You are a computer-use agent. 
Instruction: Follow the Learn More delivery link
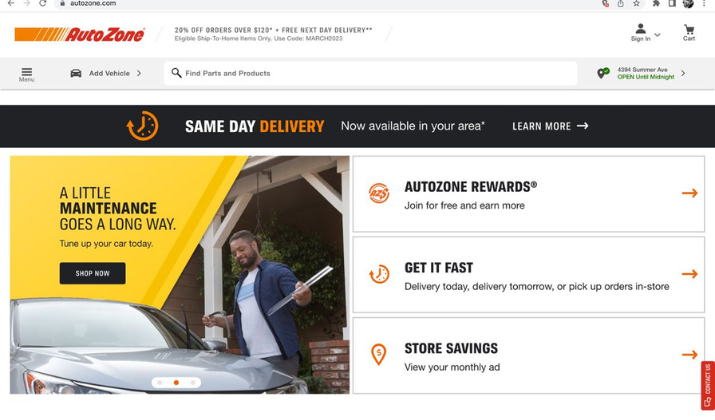(x=550, y=126)
